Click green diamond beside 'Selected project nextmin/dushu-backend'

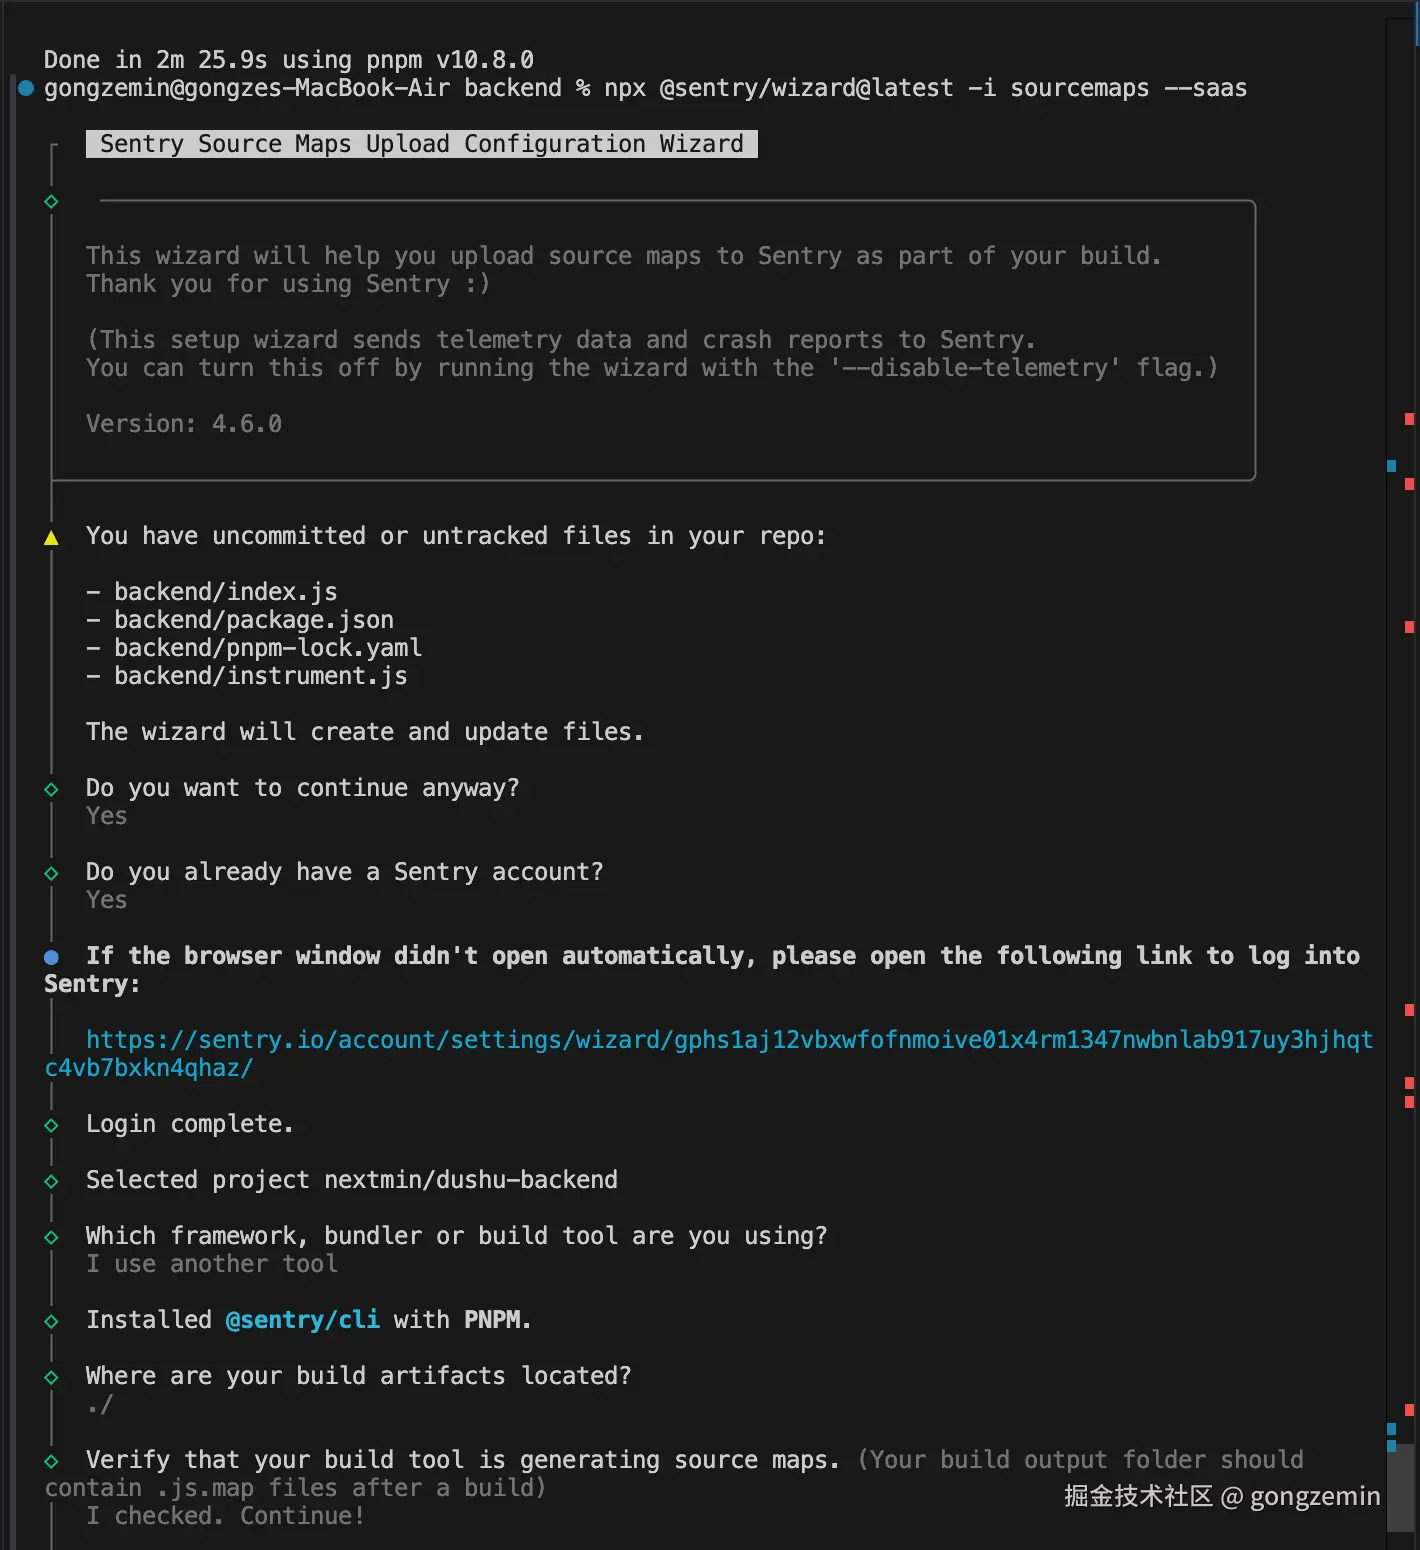click(x=51, y=1181)
